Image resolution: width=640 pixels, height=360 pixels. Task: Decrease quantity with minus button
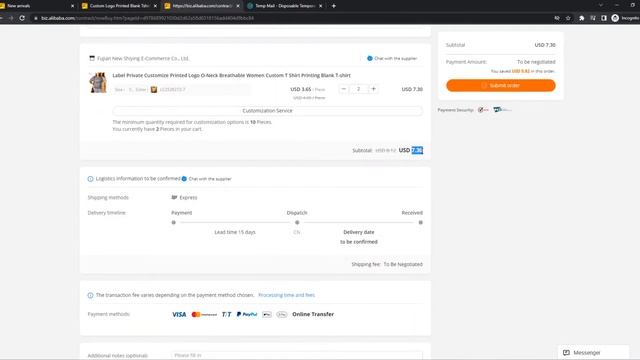(x=344, y=89)
